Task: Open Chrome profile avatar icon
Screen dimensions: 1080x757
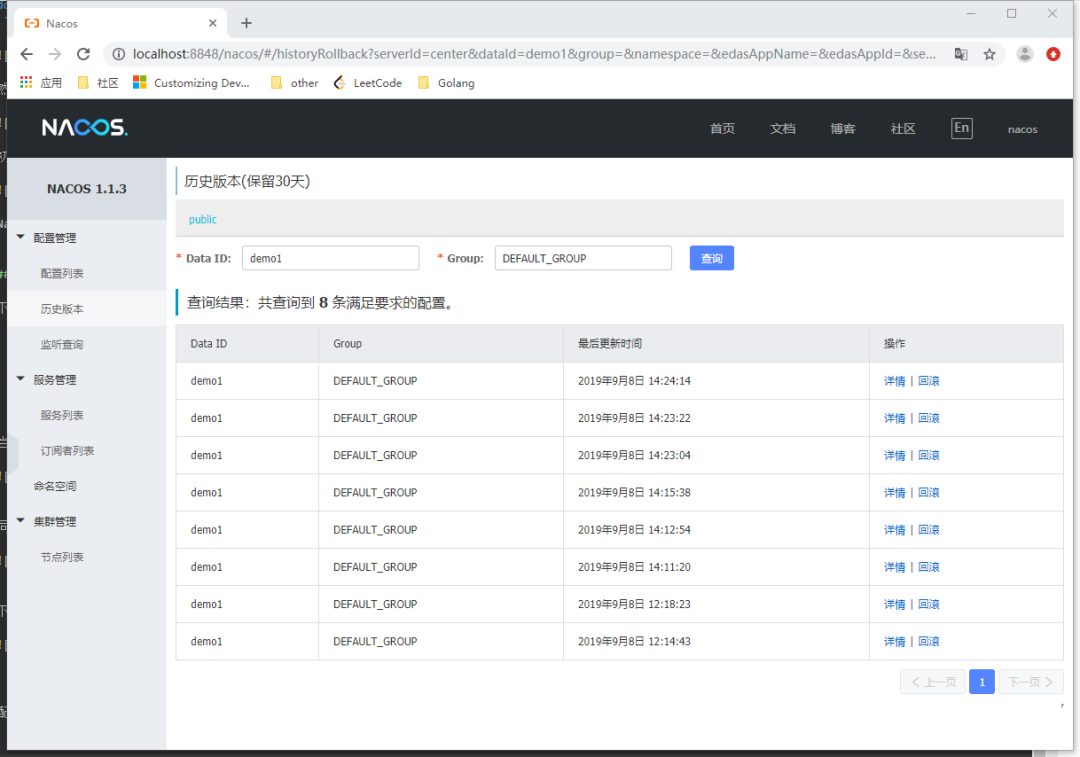Action: [x=1024, y=54]
